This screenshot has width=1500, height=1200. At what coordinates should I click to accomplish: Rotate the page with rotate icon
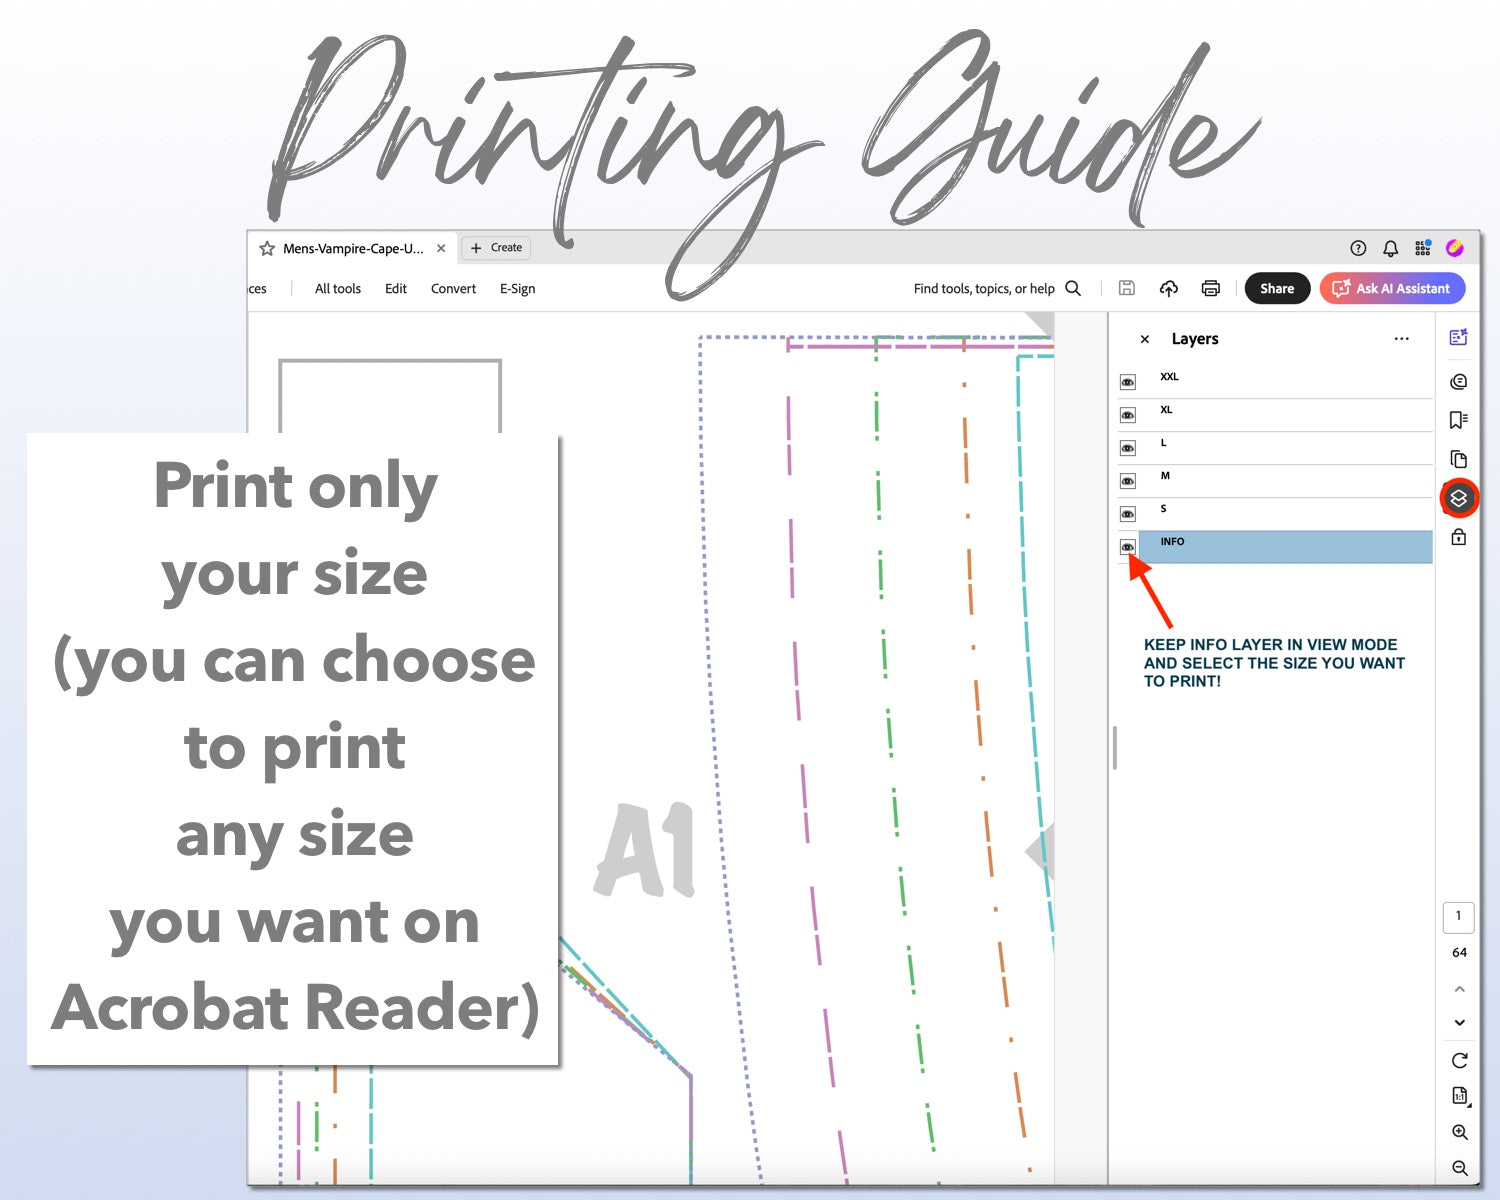(1459, 1060)
